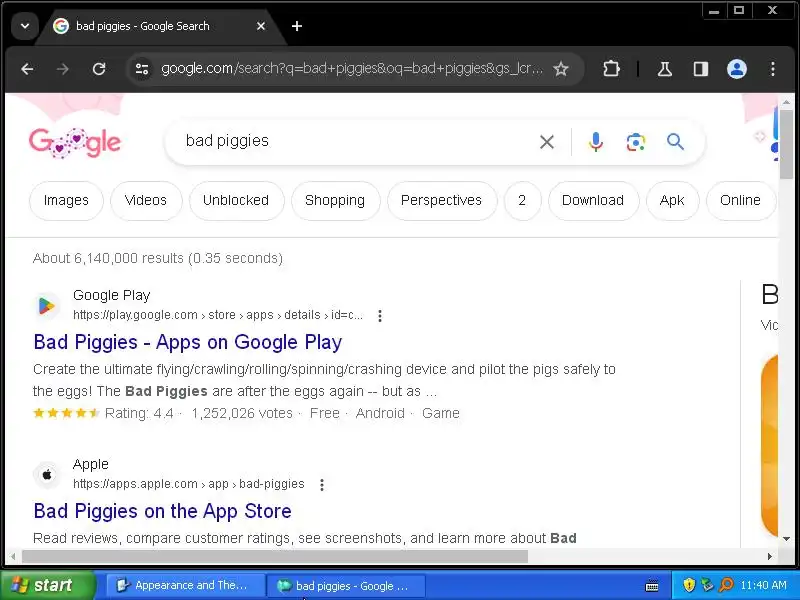Select the Videos filter chip

[x=146, y=201]
